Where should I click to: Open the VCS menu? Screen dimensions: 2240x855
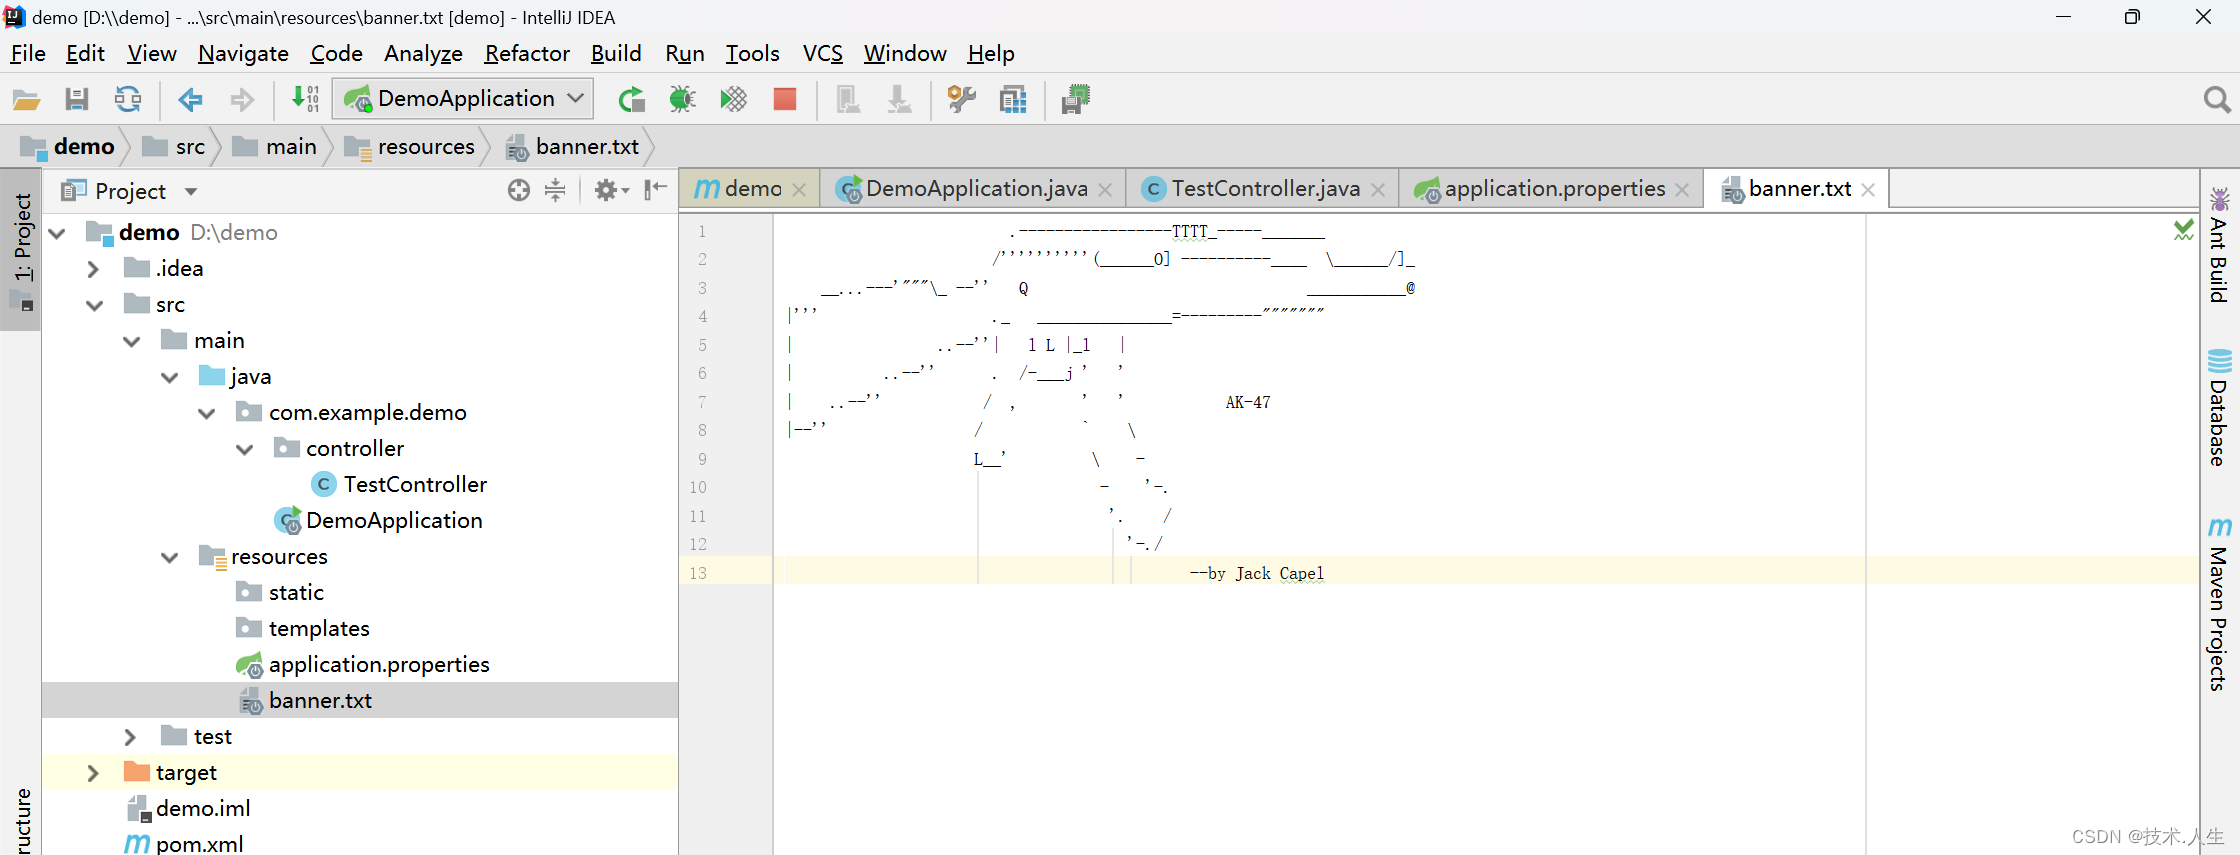822,53
